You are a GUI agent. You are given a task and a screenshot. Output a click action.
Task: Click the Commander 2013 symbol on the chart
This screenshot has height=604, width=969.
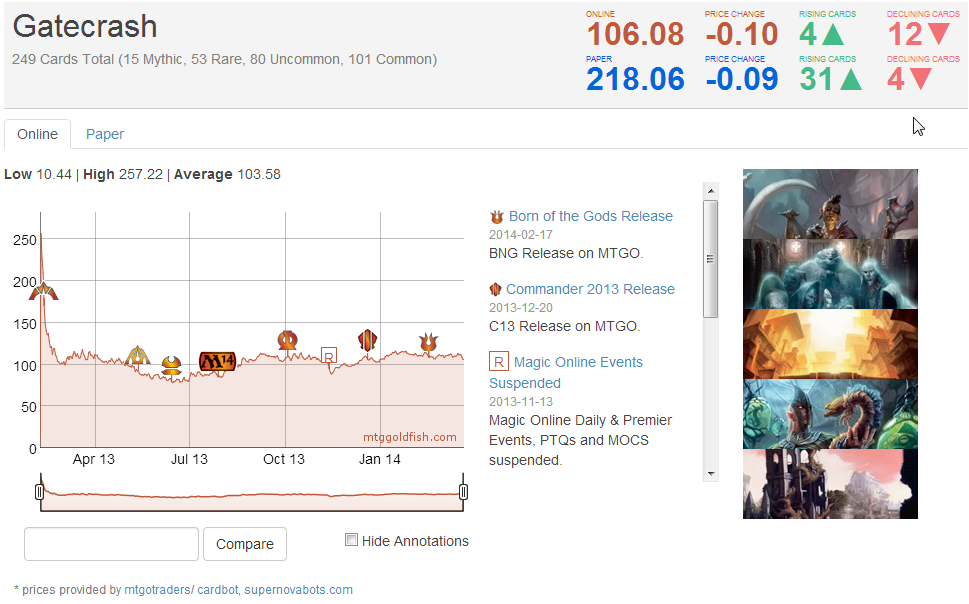pos(367,340)
